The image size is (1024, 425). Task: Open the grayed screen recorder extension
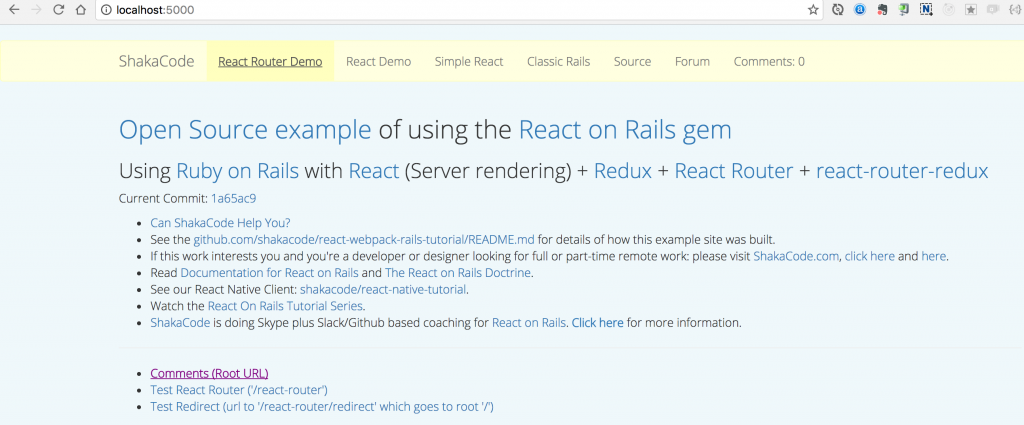pyautogui.click(x=993, y=10)
